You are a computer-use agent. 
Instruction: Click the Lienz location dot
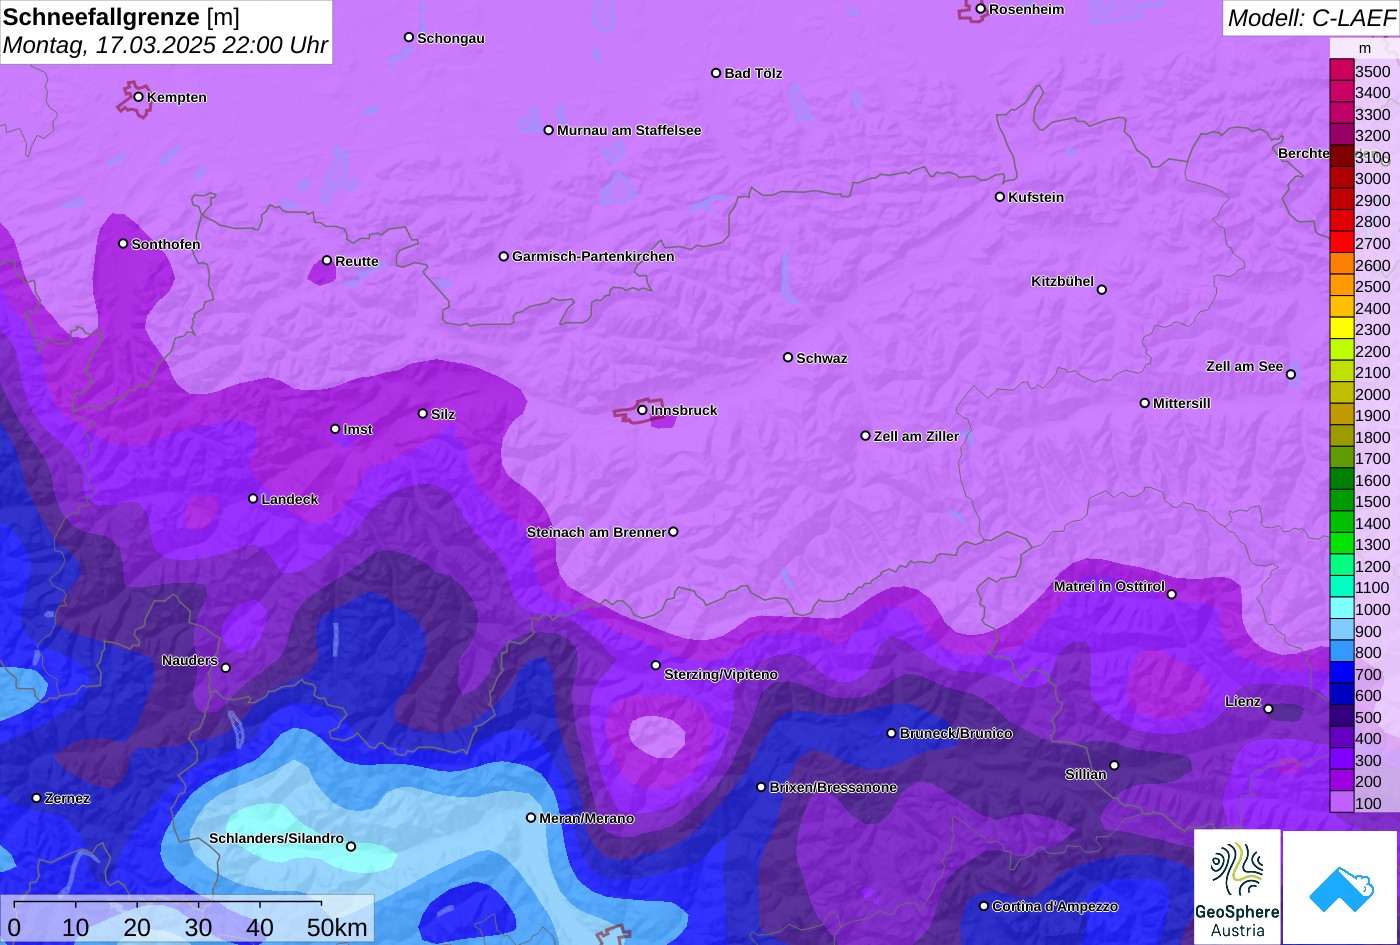[1269, 709]
